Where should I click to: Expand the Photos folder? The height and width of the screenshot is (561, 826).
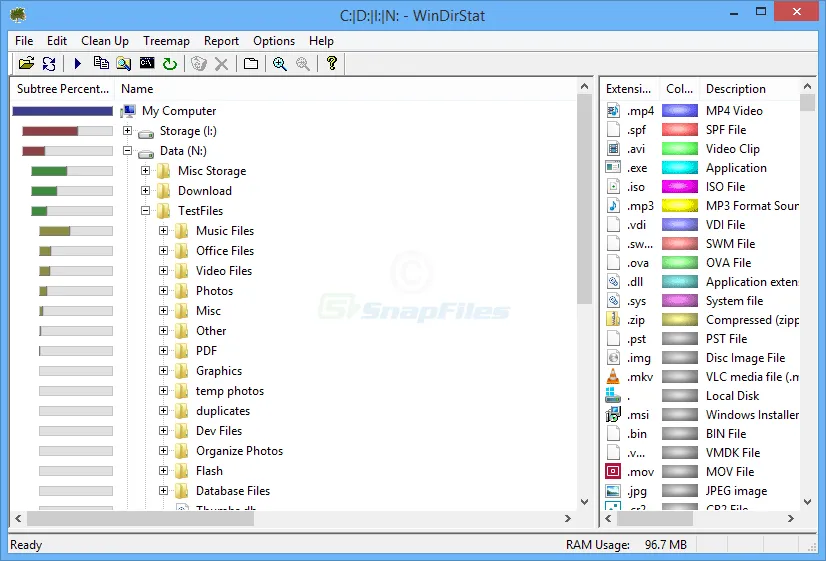click(x=163, y=290)
